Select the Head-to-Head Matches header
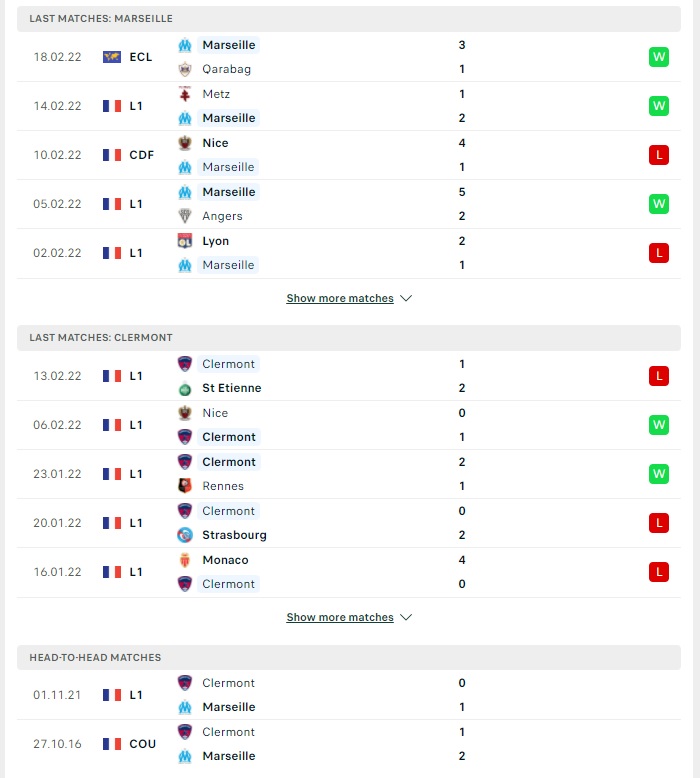This screenshot has height=778, width=700. click(349, 657)
